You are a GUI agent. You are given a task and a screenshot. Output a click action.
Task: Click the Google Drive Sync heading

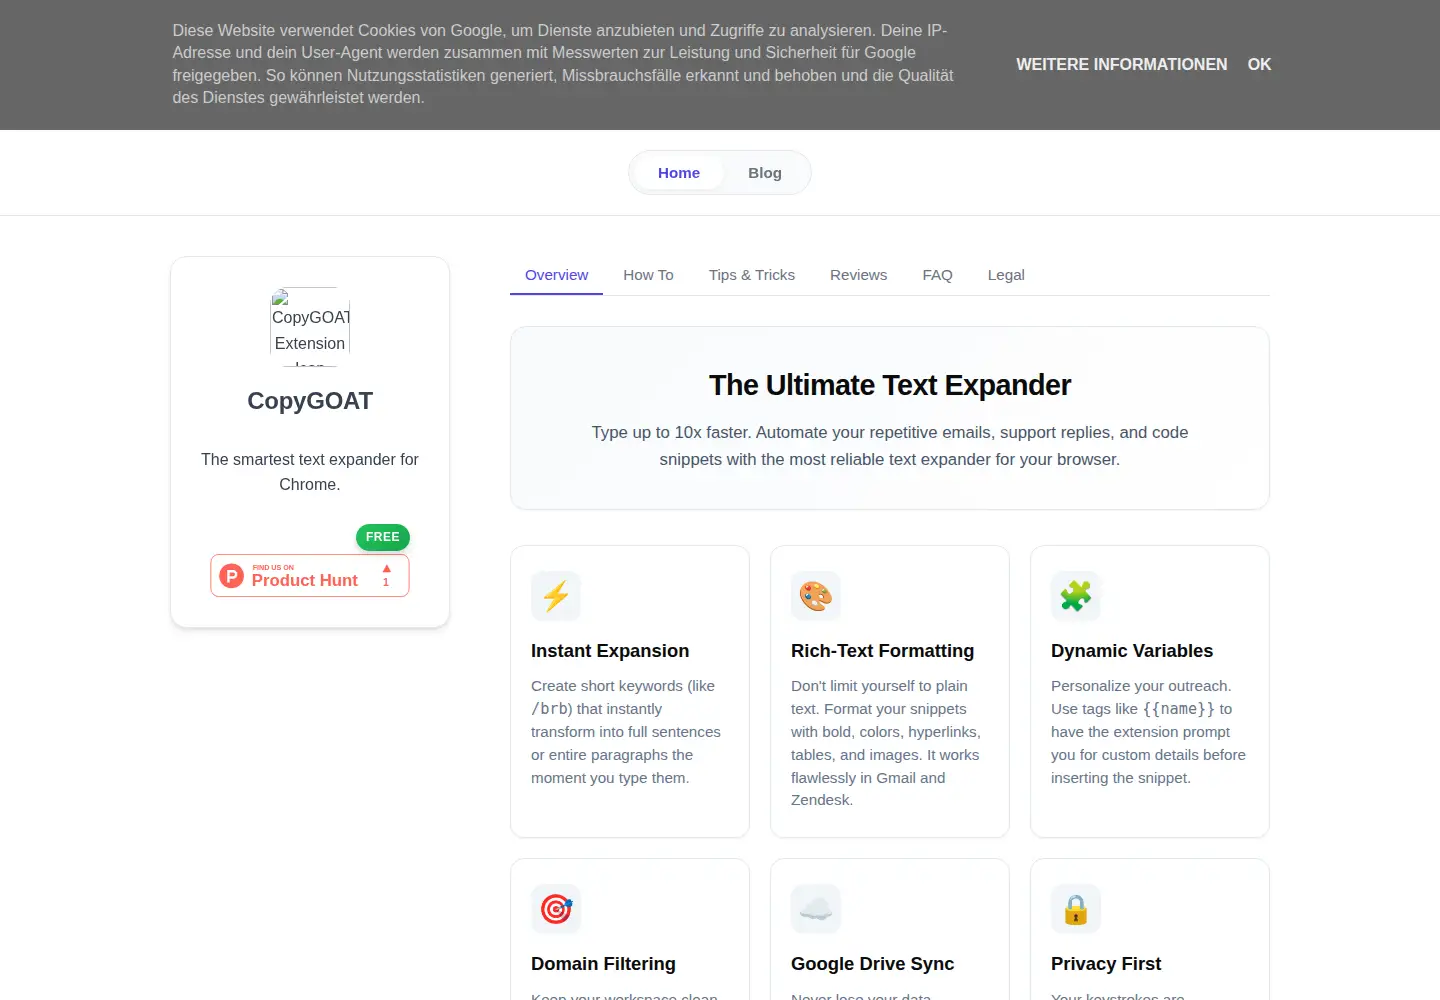(872, 964)
